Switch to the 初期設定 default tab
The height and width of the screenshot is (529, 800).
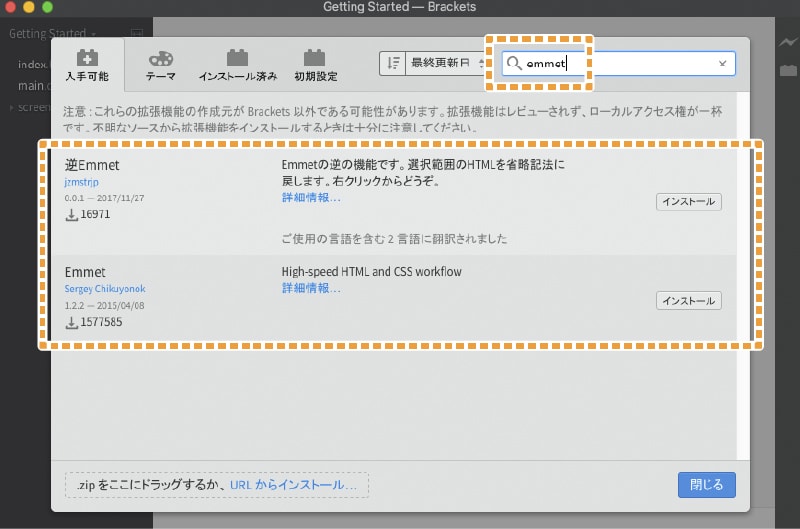click(x=315, y=65)
